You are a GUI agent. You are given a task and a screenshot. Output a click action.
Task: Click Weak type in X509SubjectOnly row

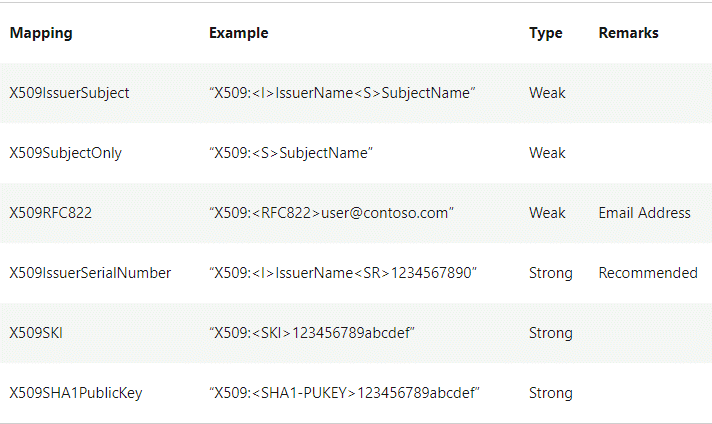(547, 153)
